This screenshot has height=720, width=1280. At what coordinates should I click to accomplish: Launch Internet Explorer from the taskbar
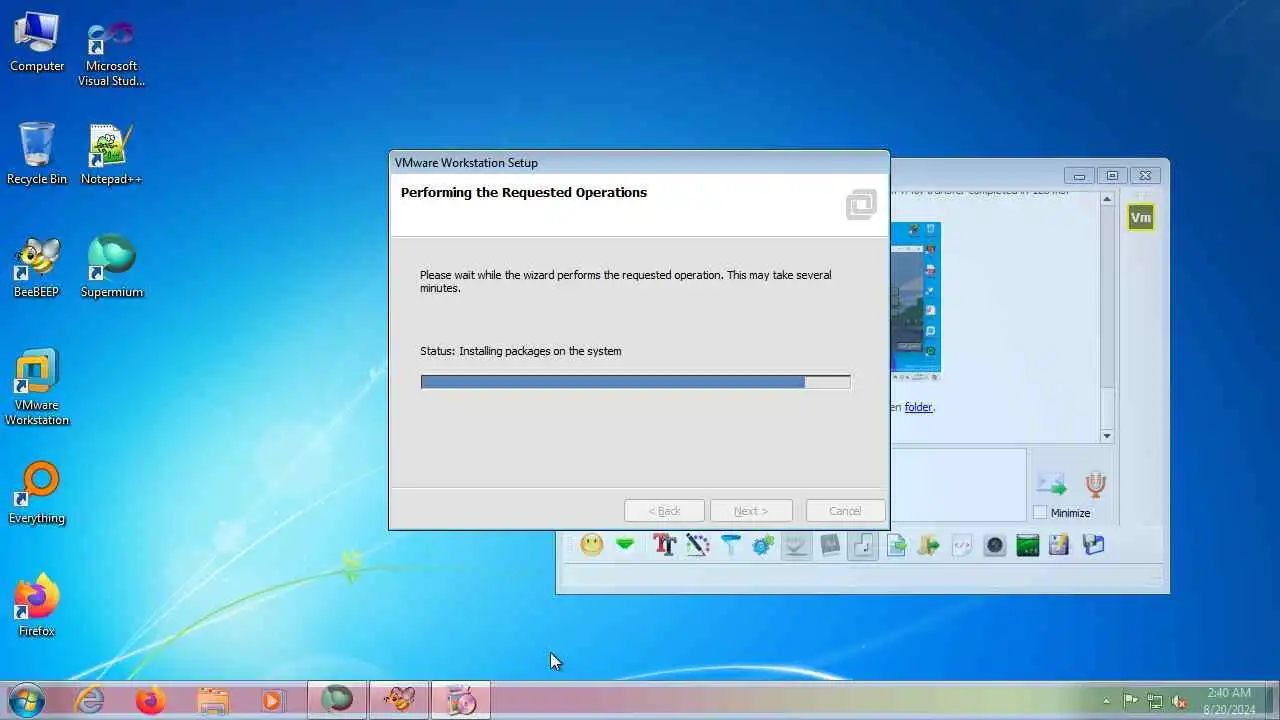point(90,700)
